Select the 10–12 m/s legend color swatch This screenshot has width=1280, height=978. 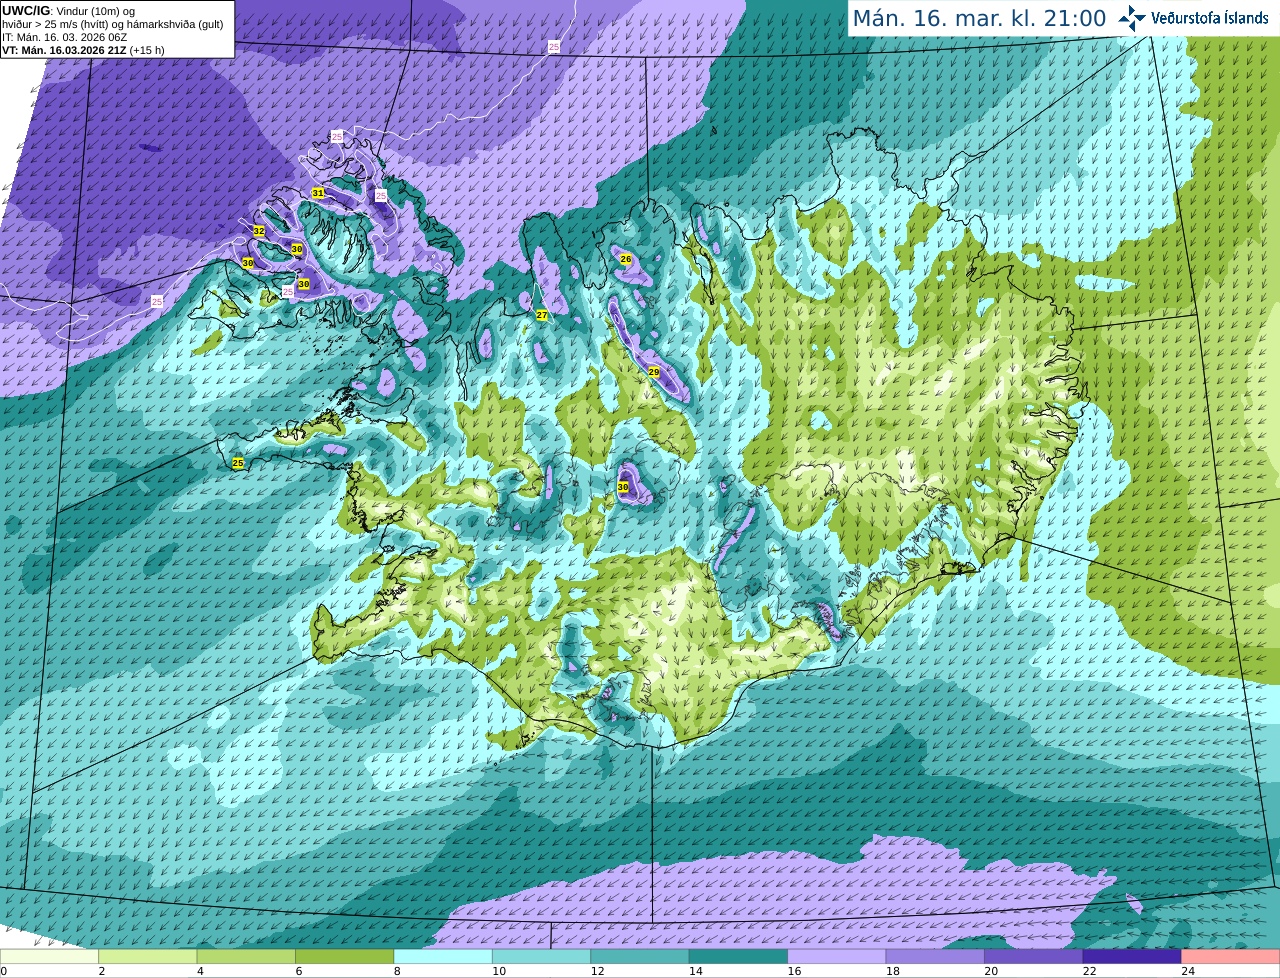[542, 956]
